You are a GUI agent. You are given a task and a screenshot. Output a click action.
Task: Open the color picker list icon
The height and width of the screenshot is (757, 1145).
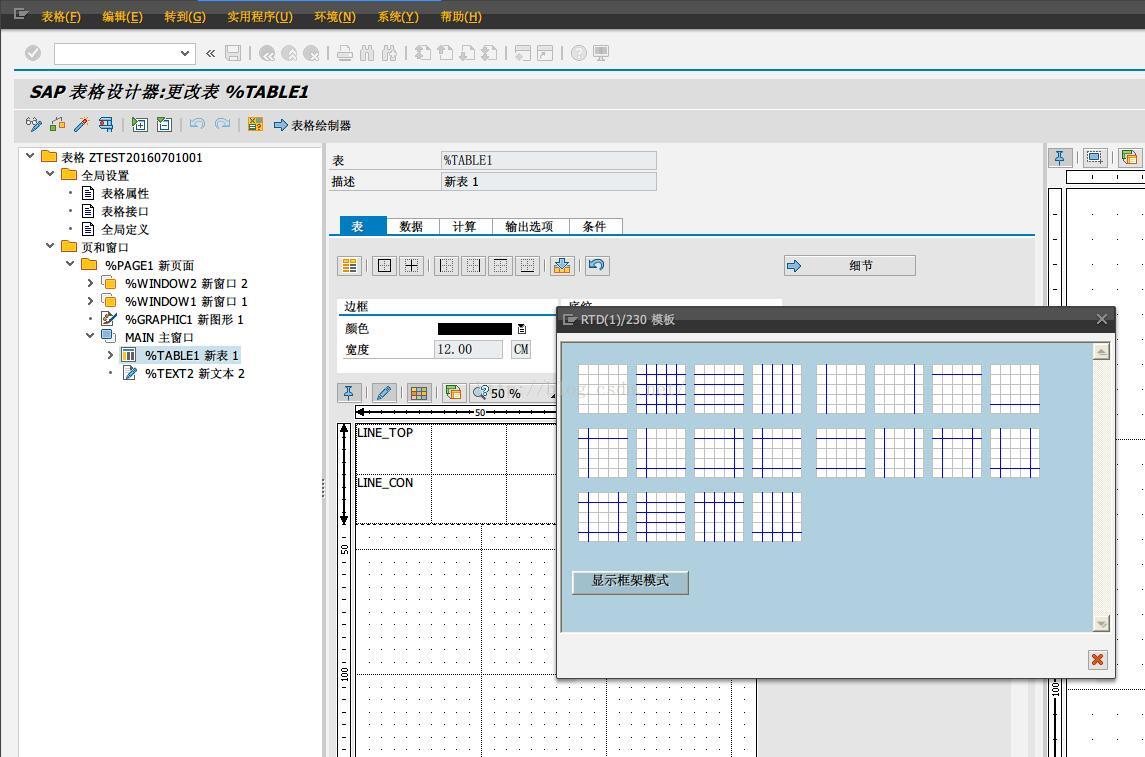pyautogui.click(x=521, y=329)
